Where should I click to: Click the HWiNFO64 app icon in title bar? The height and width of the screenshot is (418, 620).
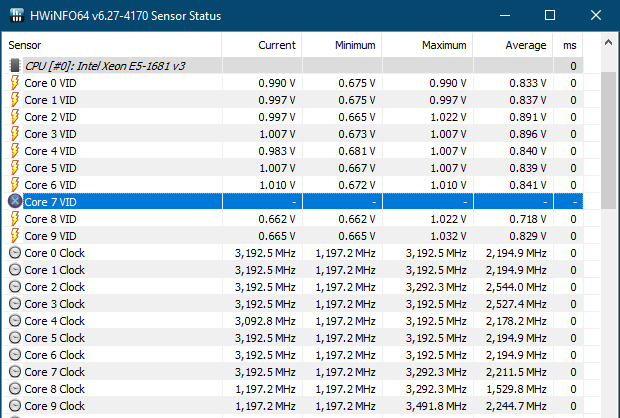click(17, 16)
